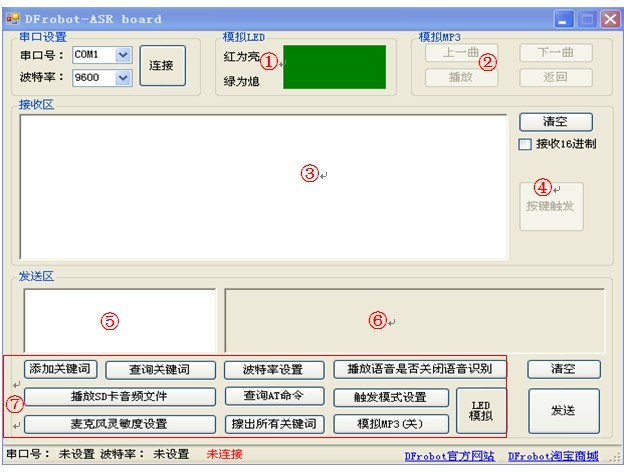Click the green simulated LED indicator
Viewport: 624px width, 472px height.
pos(334,67)
